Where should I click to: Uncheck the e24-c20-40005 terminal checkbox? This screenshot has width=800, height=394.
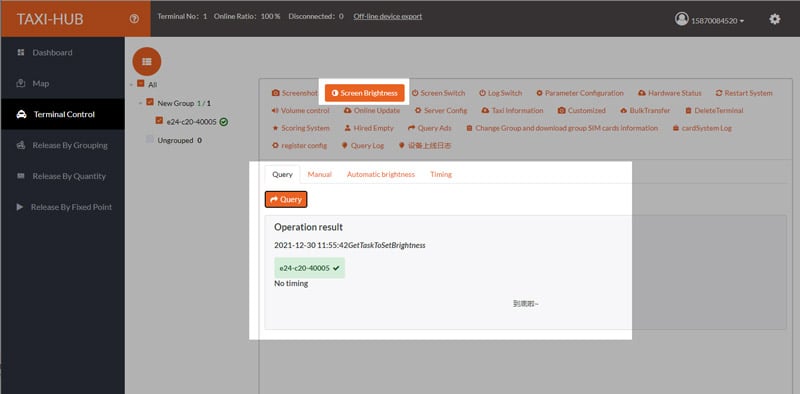tap(159, 121)
